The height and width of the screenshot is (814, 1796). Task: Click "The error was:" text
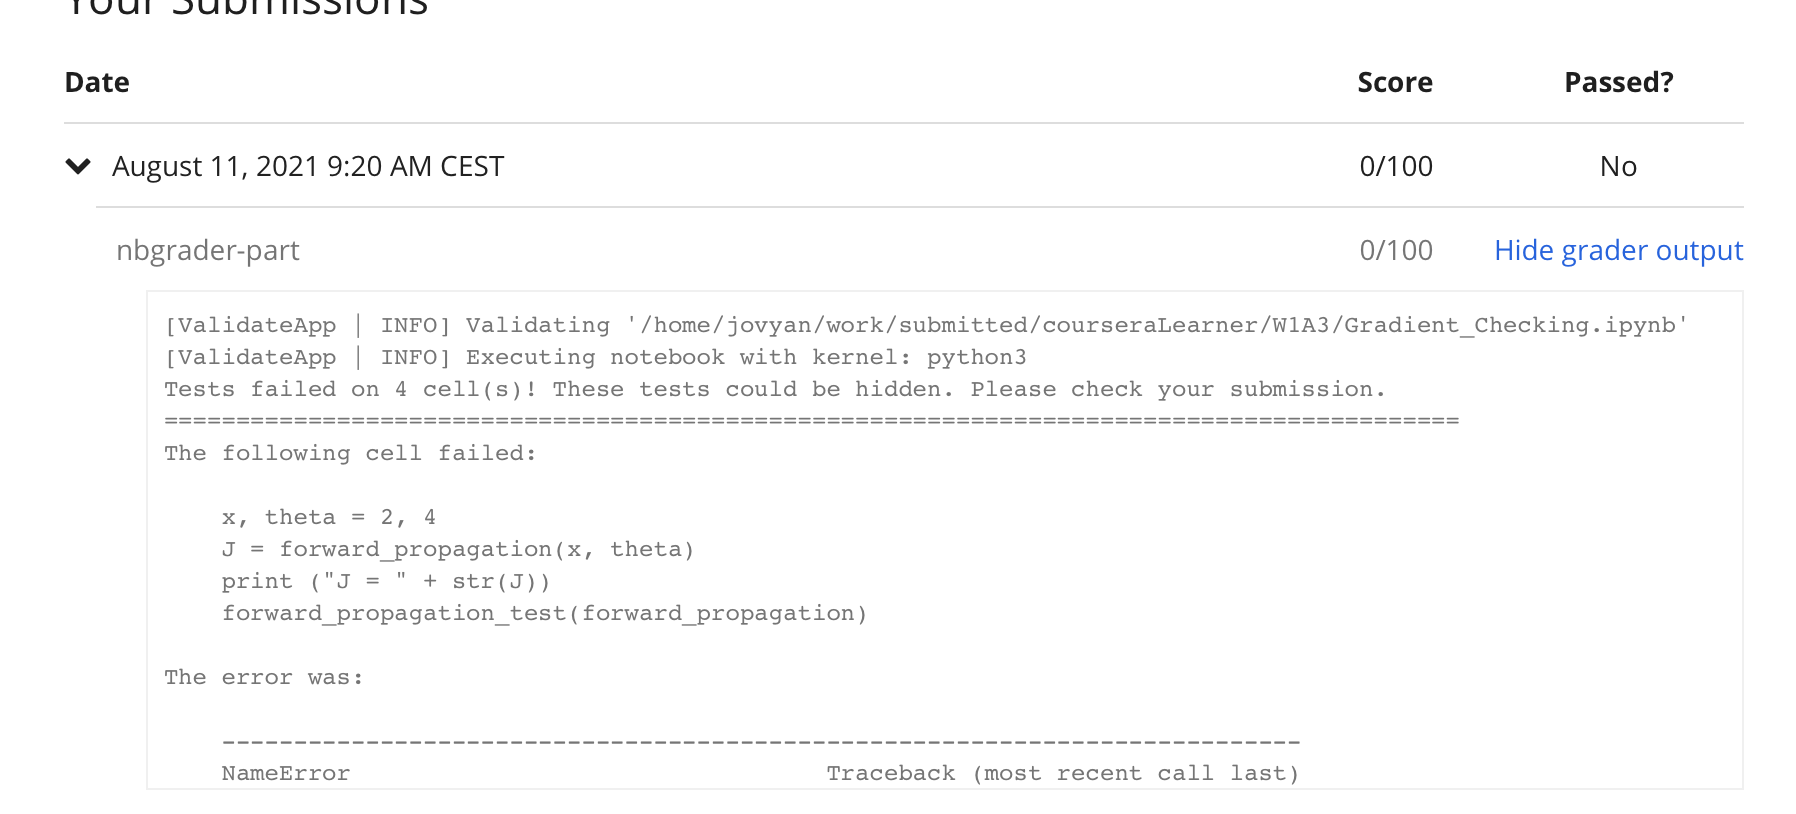263,677
